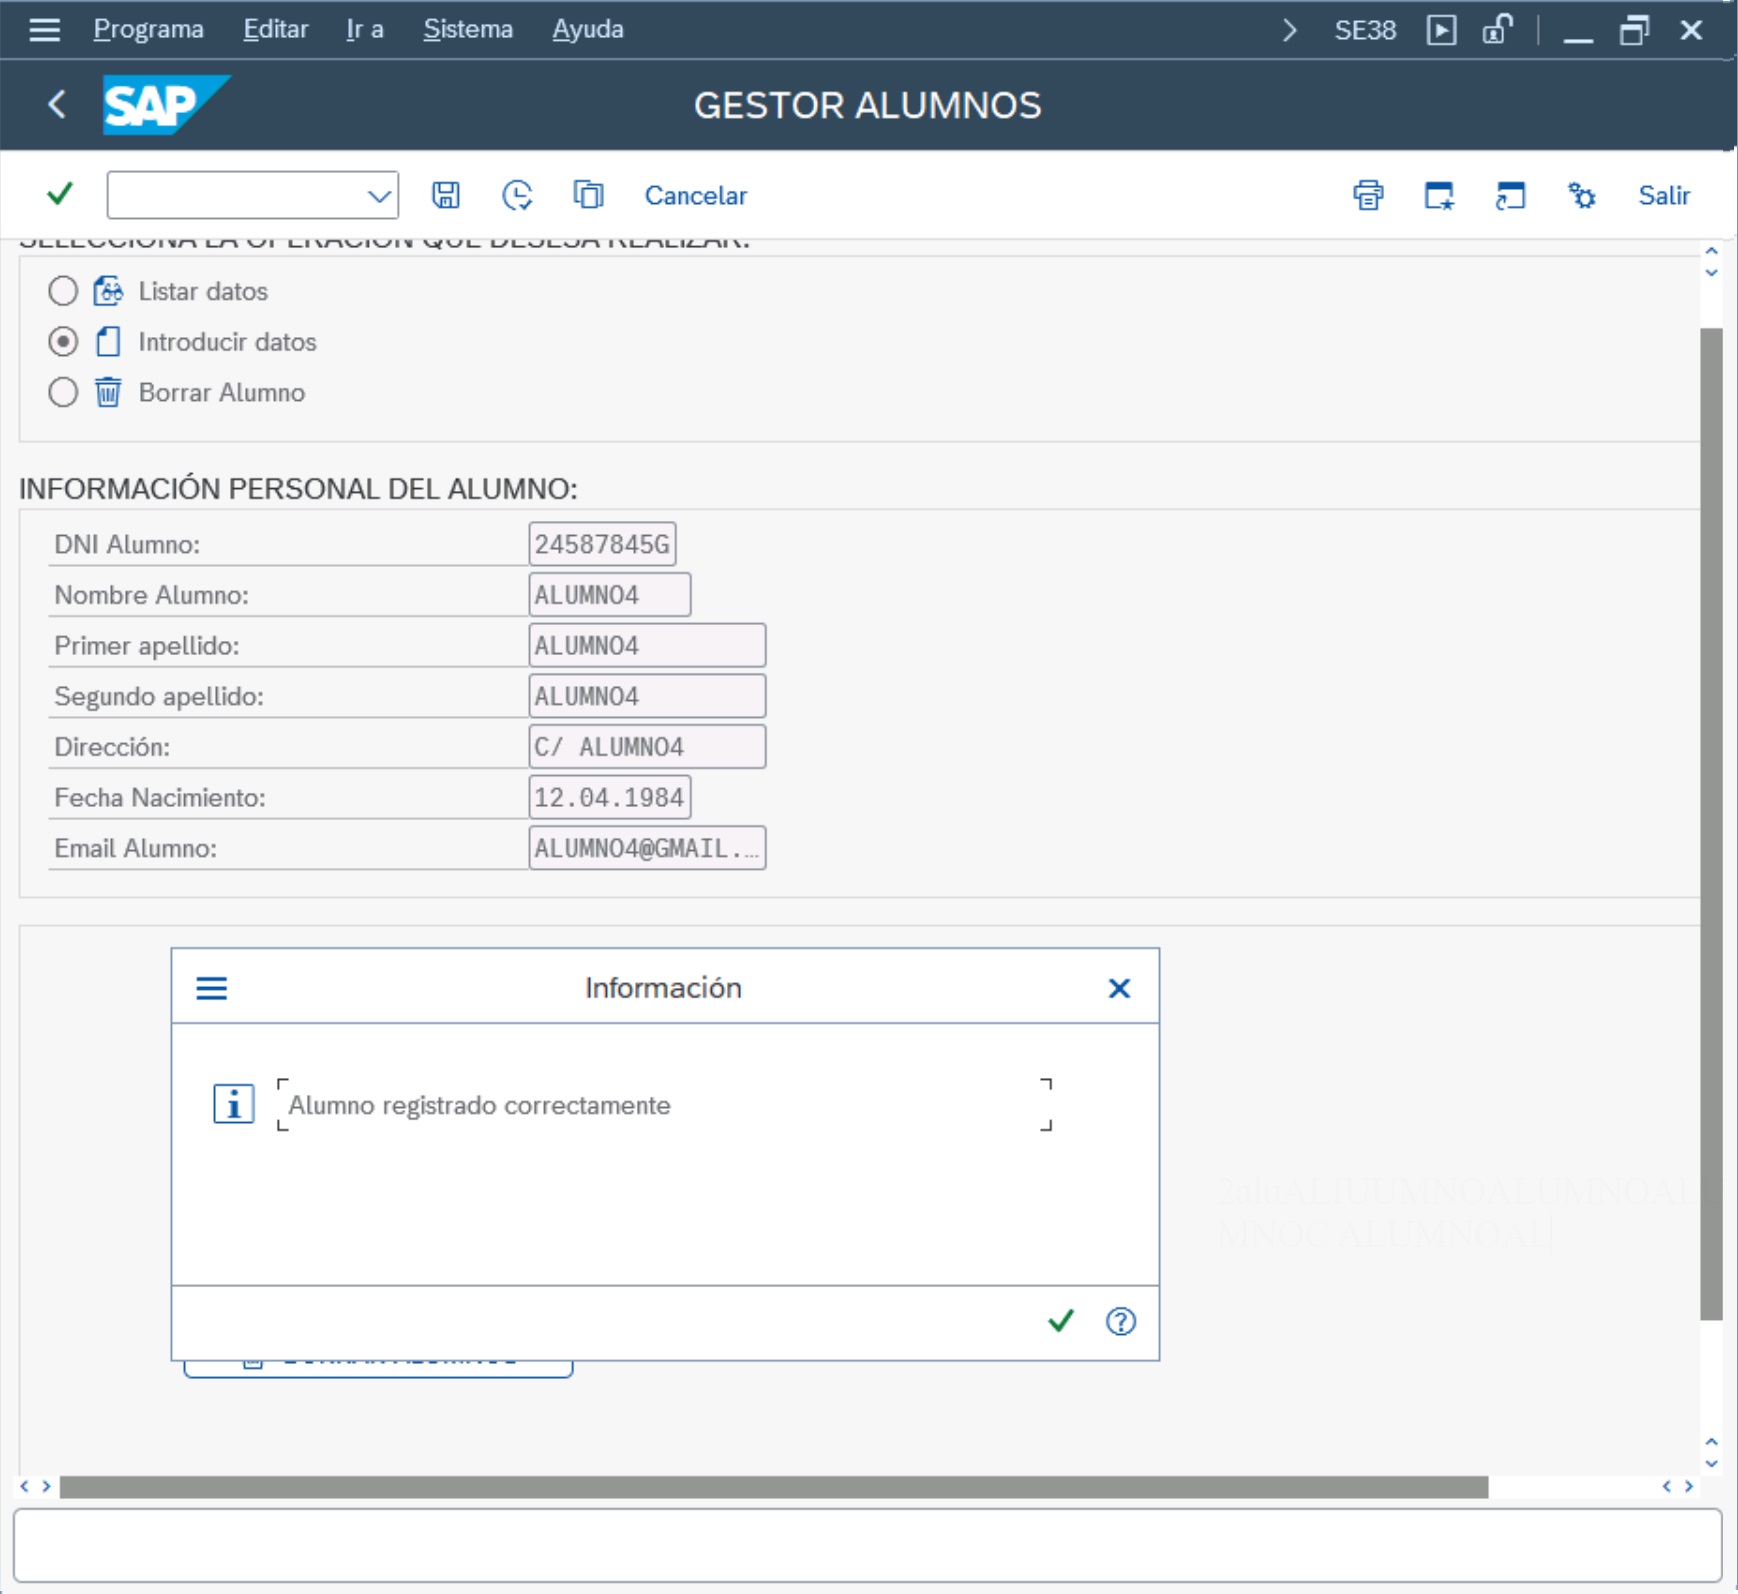This screenshot has height=1594, width=1738.
Task: Expand command field arrow beside SE38
Action: point(1290,30)
